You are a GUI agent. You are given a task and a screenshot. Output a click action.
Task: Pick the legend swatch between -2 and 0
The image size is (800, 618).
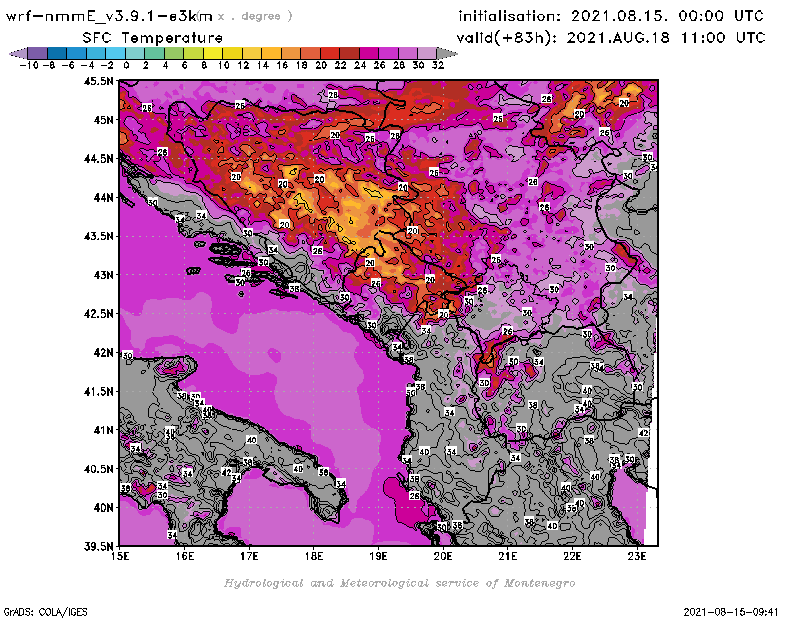click(x=115, y=53)
